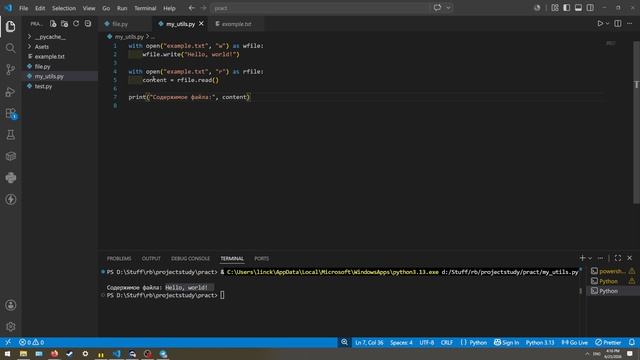Screen dimensions: 640x360
Task: Click the title bar search box
Action: 320,8
